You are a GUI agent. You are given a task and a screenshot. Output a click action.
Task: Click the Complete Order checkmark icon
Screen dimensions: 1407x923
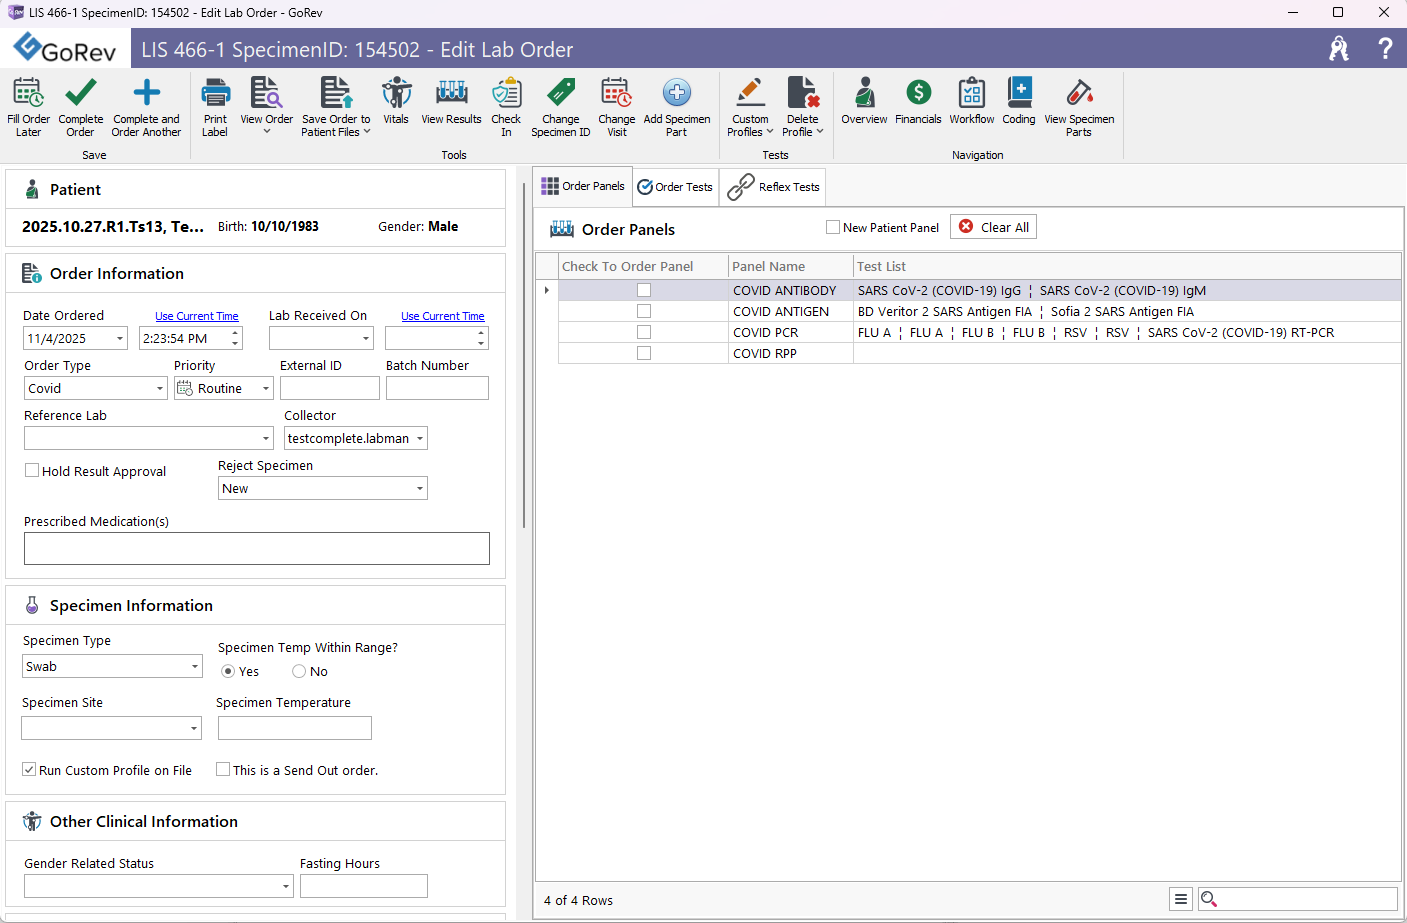80,95
